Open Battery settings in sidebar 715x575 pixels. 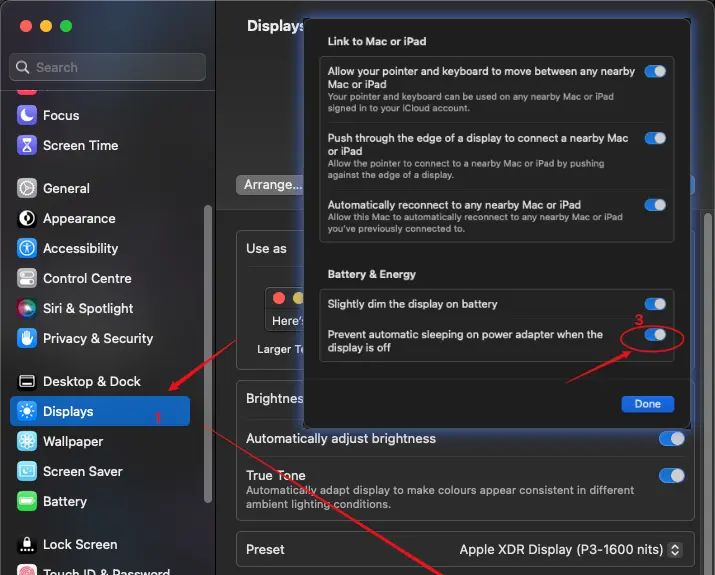tap(100, 502)
